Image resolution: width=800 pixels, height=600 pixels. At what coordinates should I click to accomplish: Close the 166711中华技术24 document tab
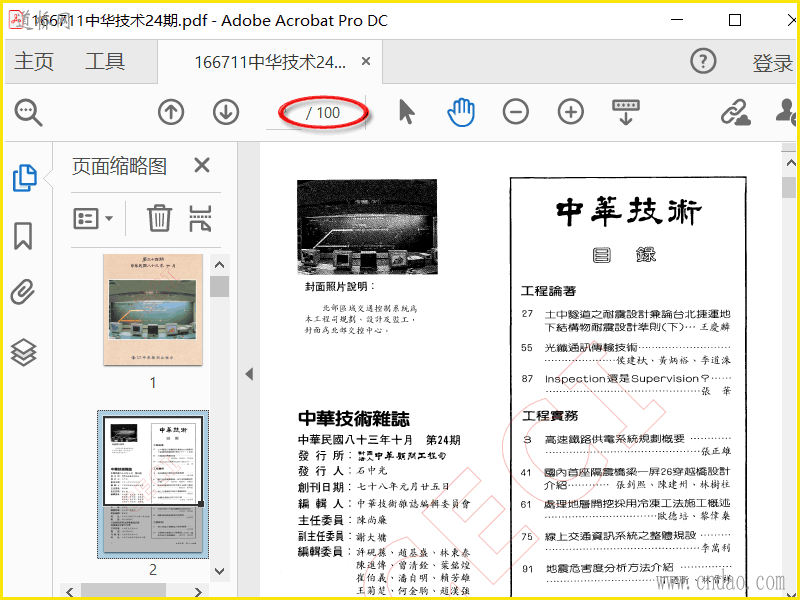pyautogui.click(x=366, y=61)
